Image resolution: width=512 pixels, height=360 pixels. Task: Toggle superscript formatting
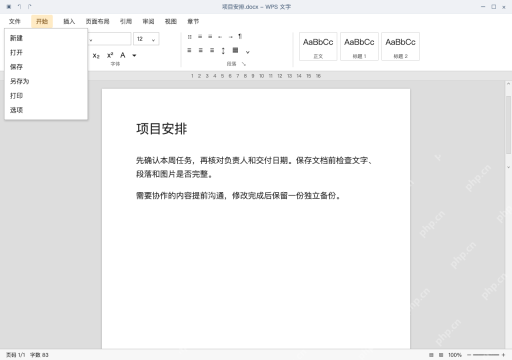point(110,55)
